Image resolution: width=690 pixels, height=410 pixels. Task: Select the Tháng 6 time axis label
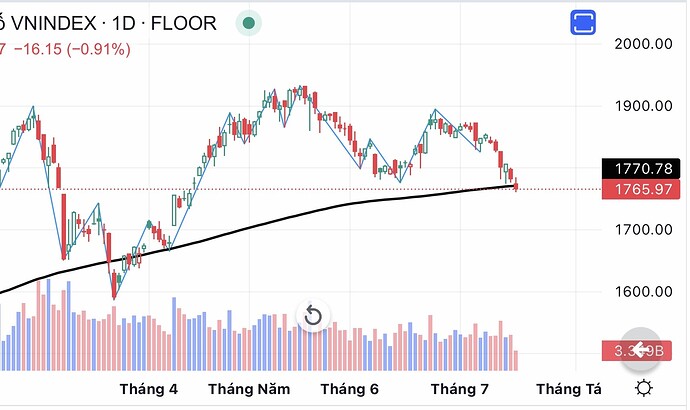(x=349, y=389)
